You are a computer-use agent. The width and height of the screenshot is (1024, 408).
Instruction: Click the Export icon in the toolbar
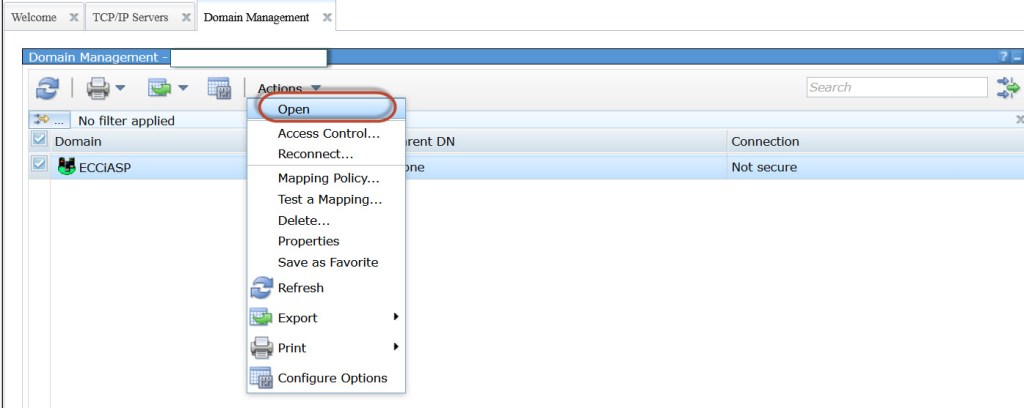tap(160, 89)
